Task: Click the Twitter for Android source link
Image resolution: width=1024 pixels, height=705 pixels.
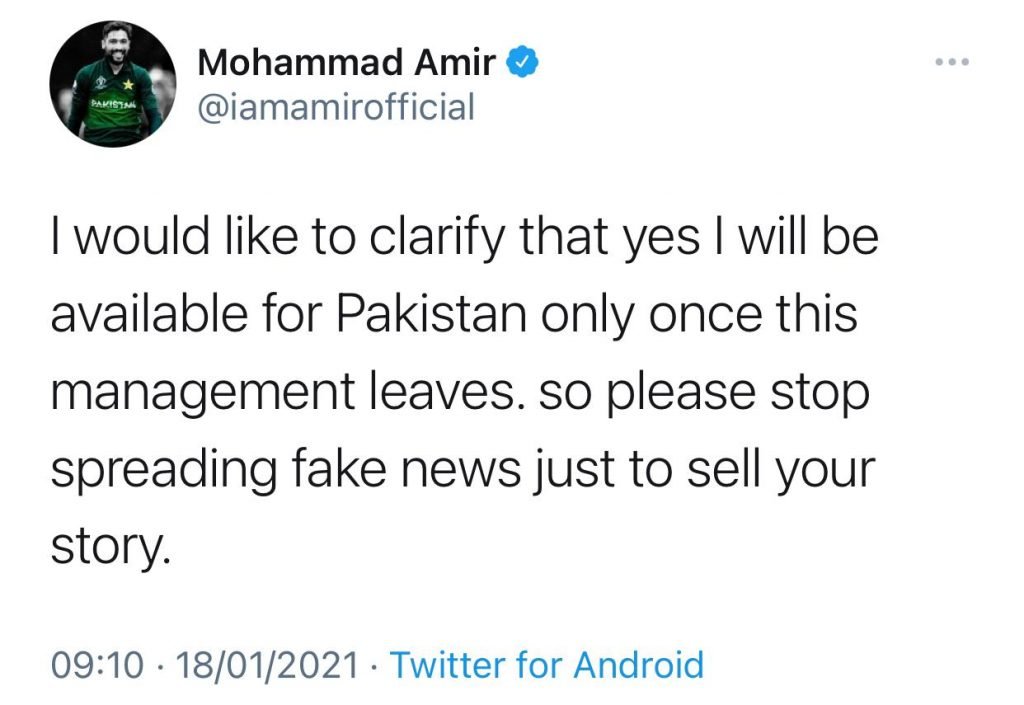Action: 546,664
